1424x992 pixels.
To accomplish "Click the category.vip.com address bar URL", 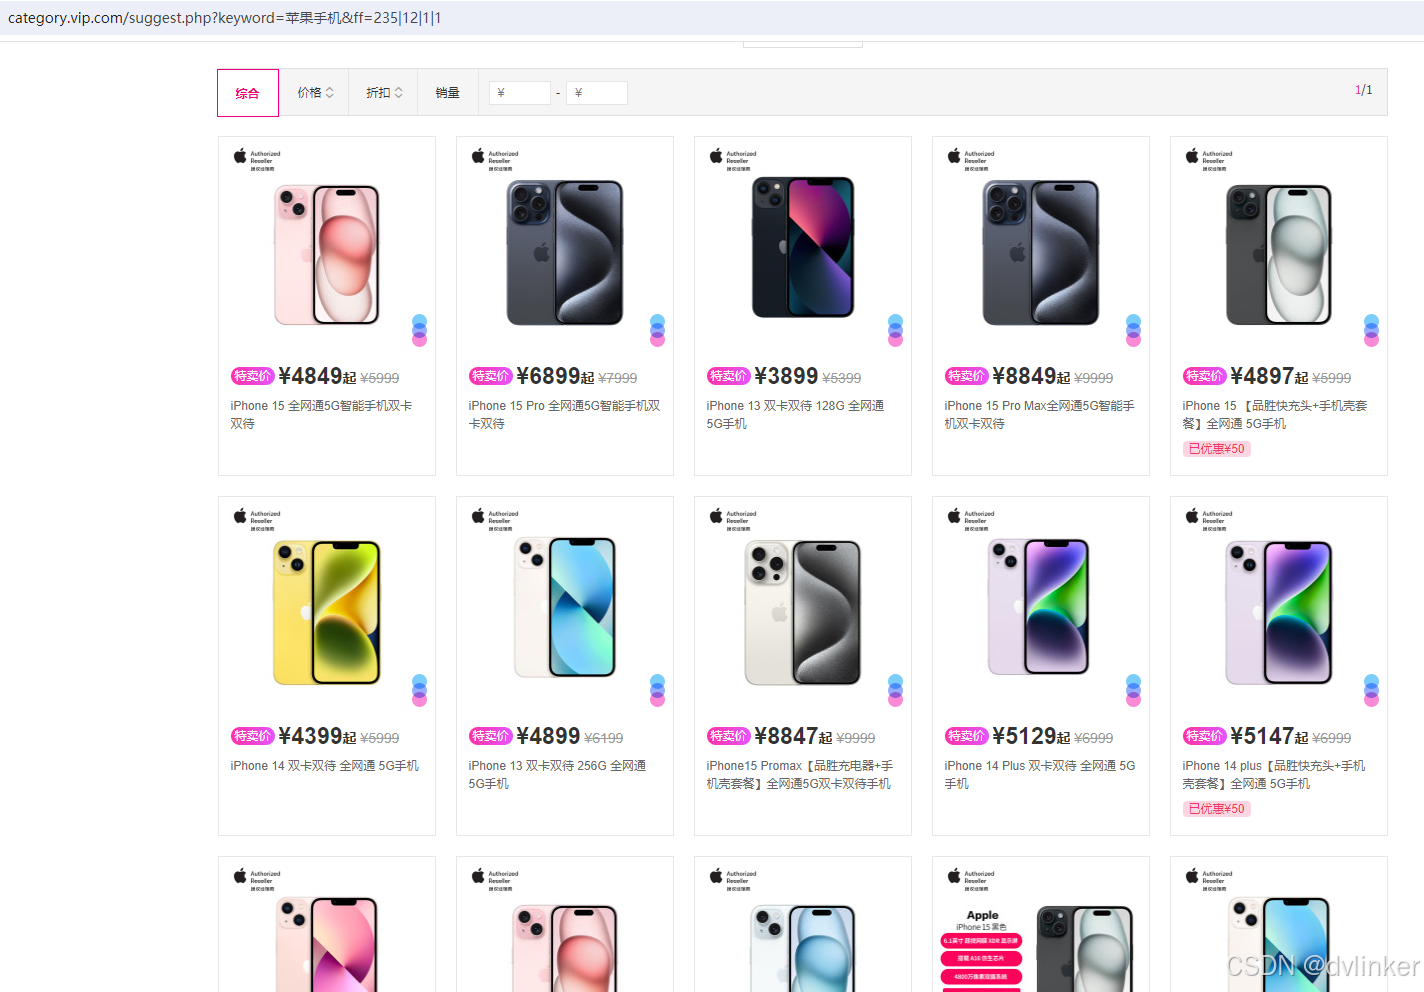I will [x=225, y=18].
